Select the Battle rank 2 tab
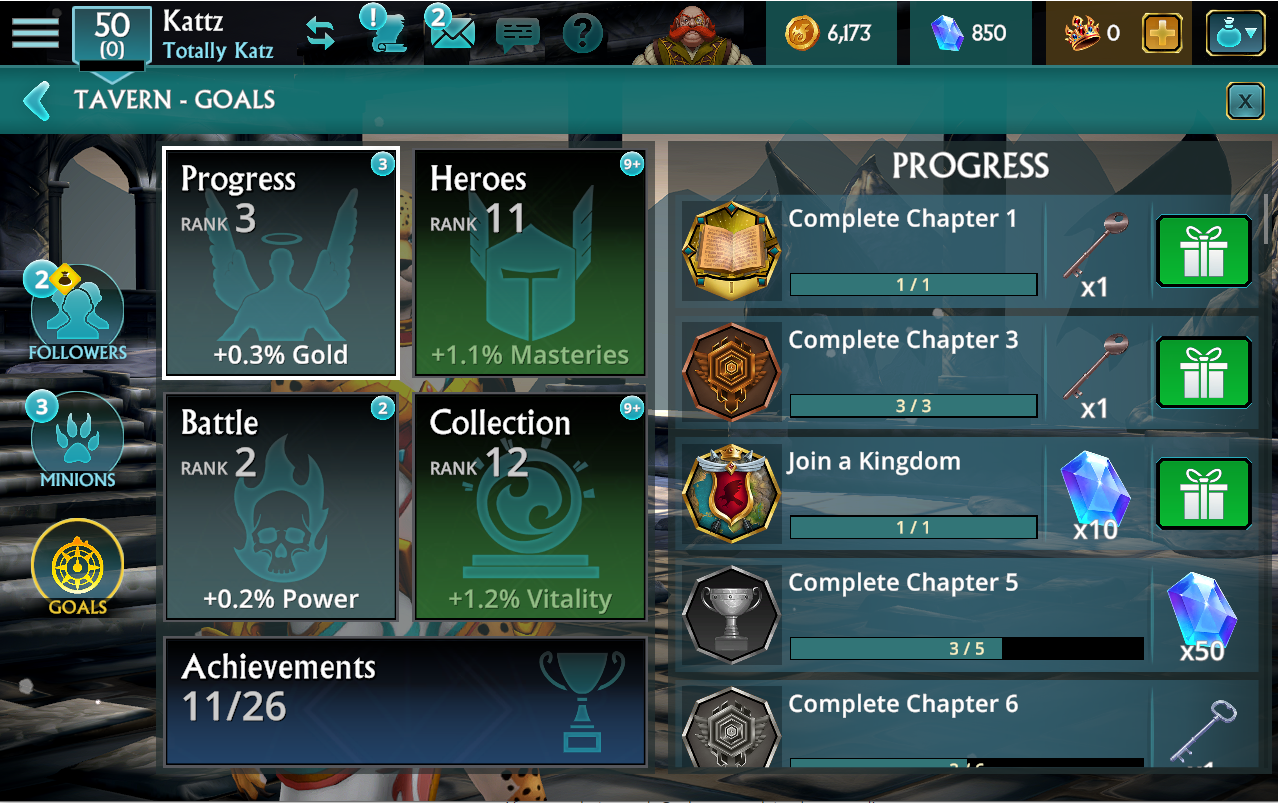 [281, 507]
